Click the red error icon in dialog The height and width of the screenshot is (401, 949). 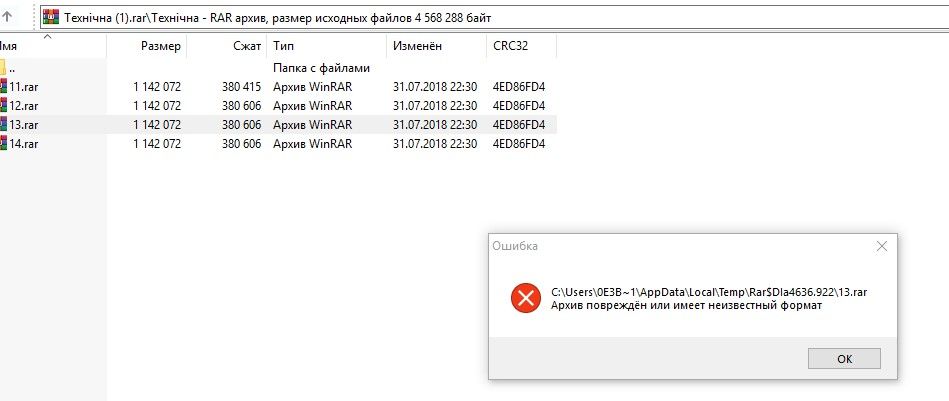[525, 298]
